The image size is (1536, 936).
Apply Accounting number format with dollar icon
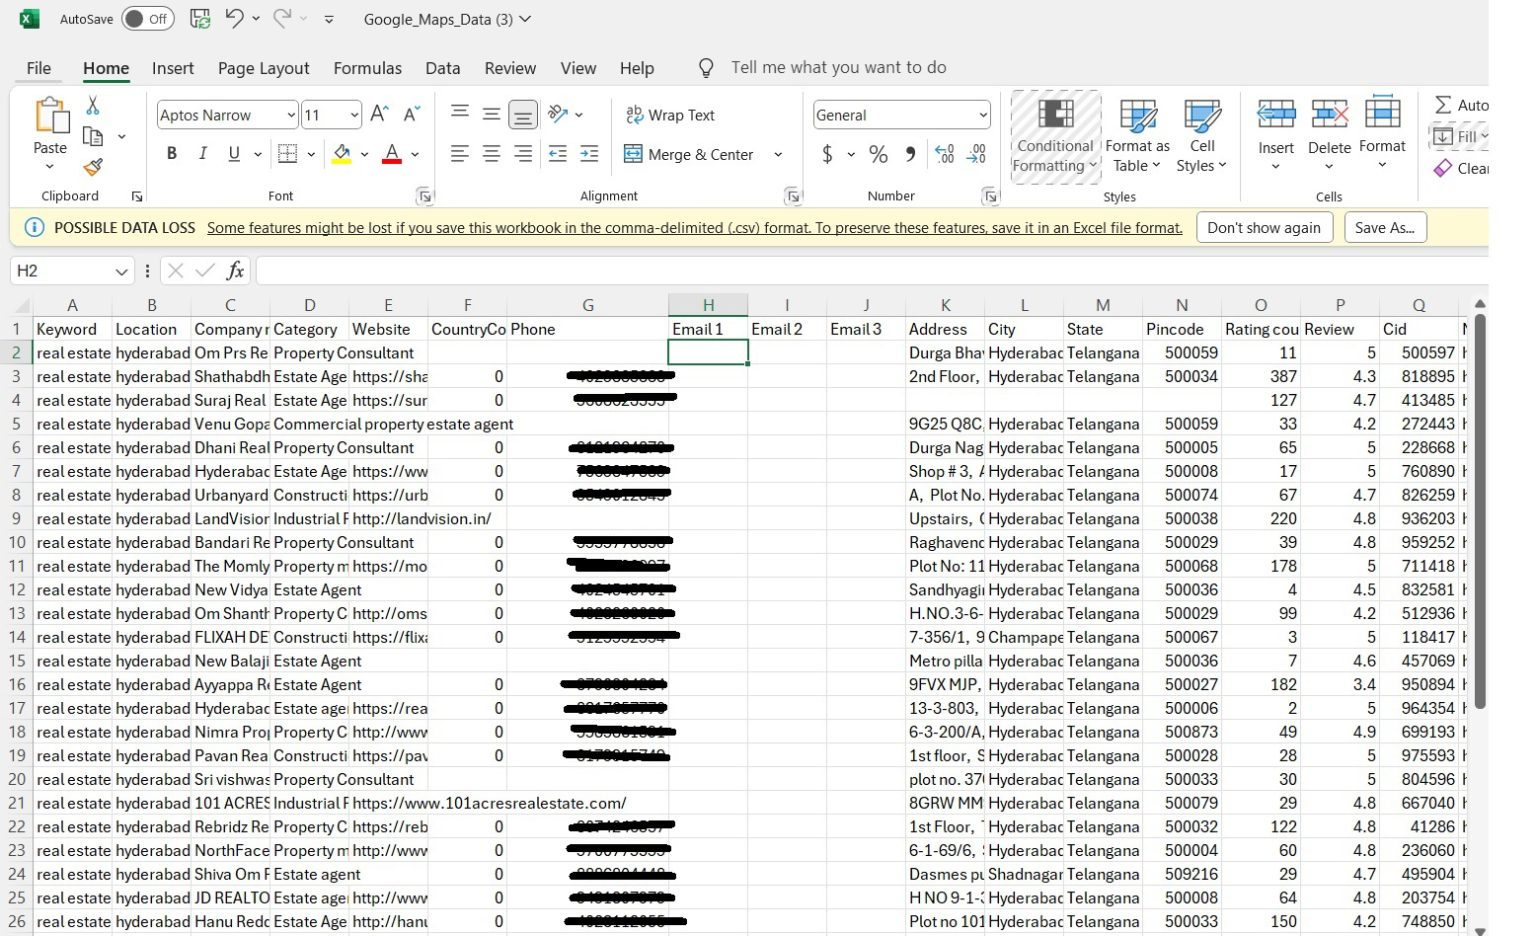coord(827,154)
